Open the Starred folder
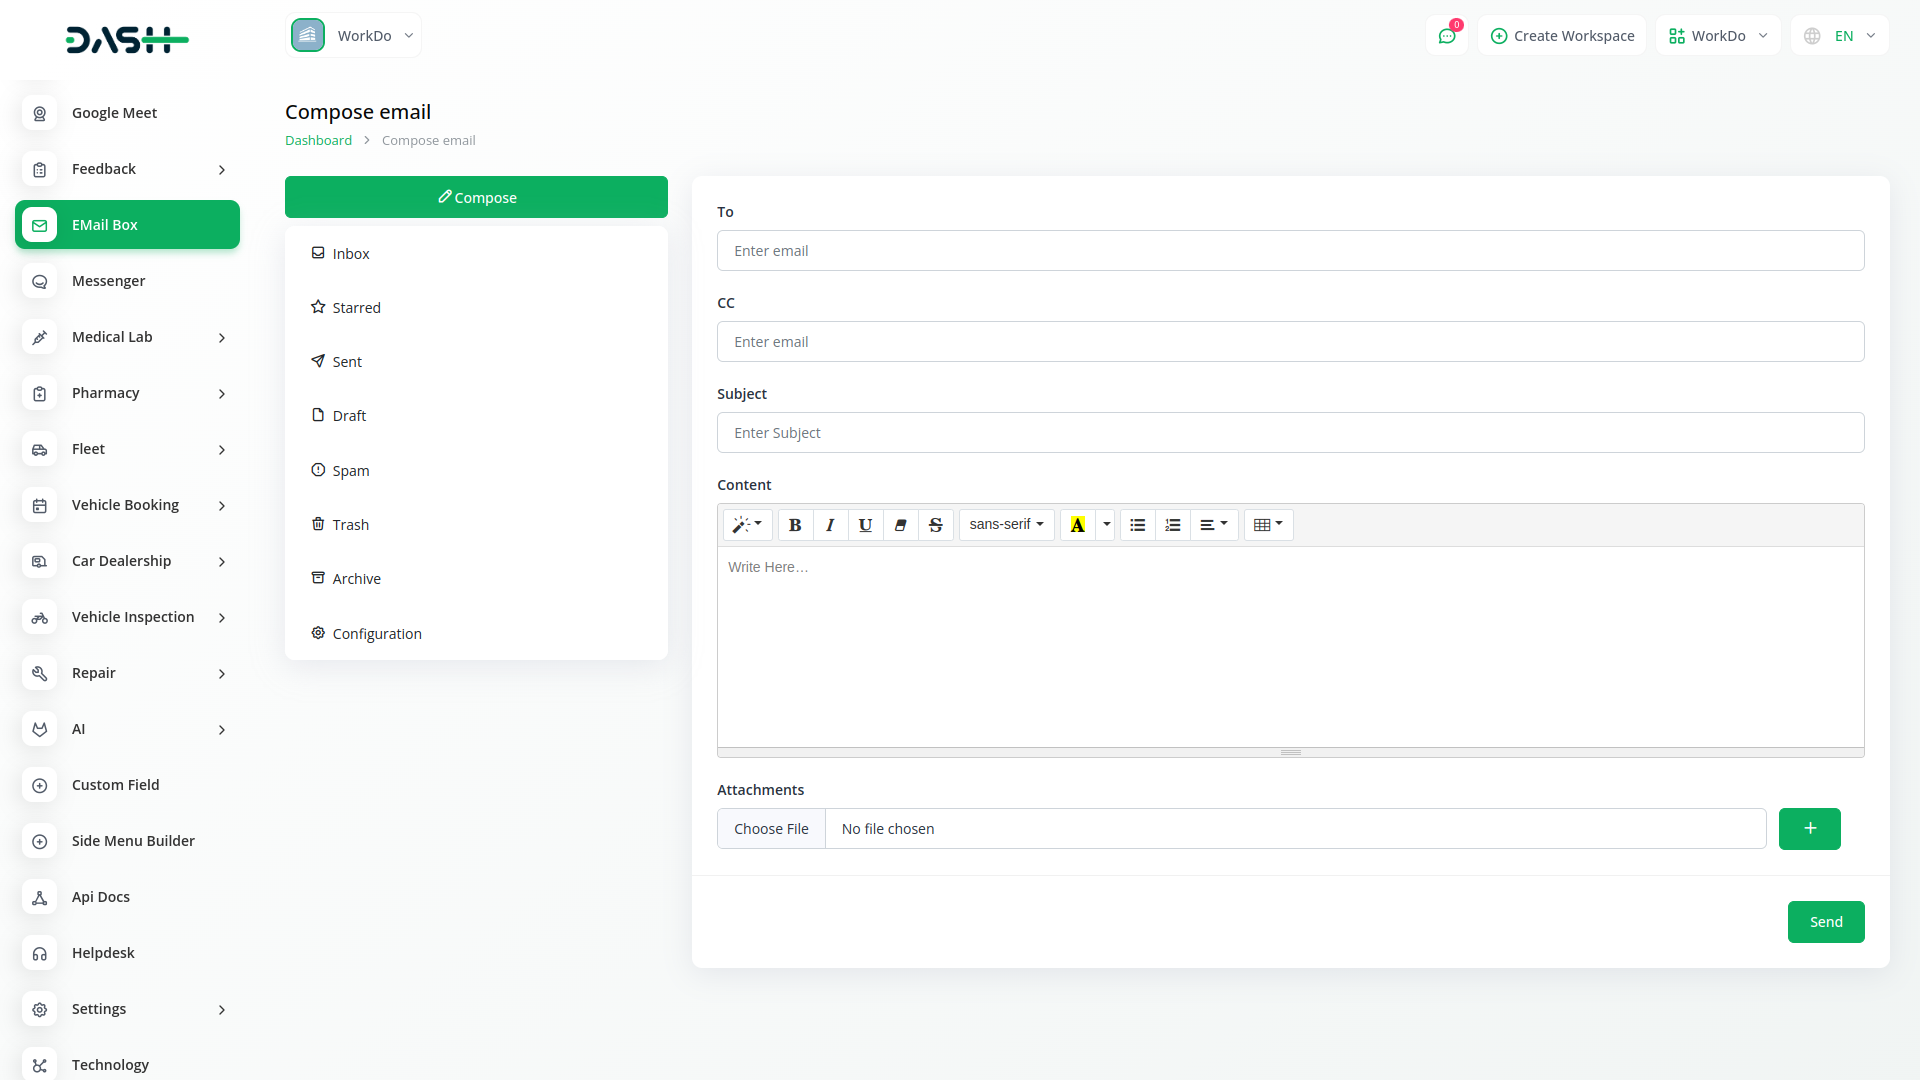 pyautogui.click(x=476, y=308)
